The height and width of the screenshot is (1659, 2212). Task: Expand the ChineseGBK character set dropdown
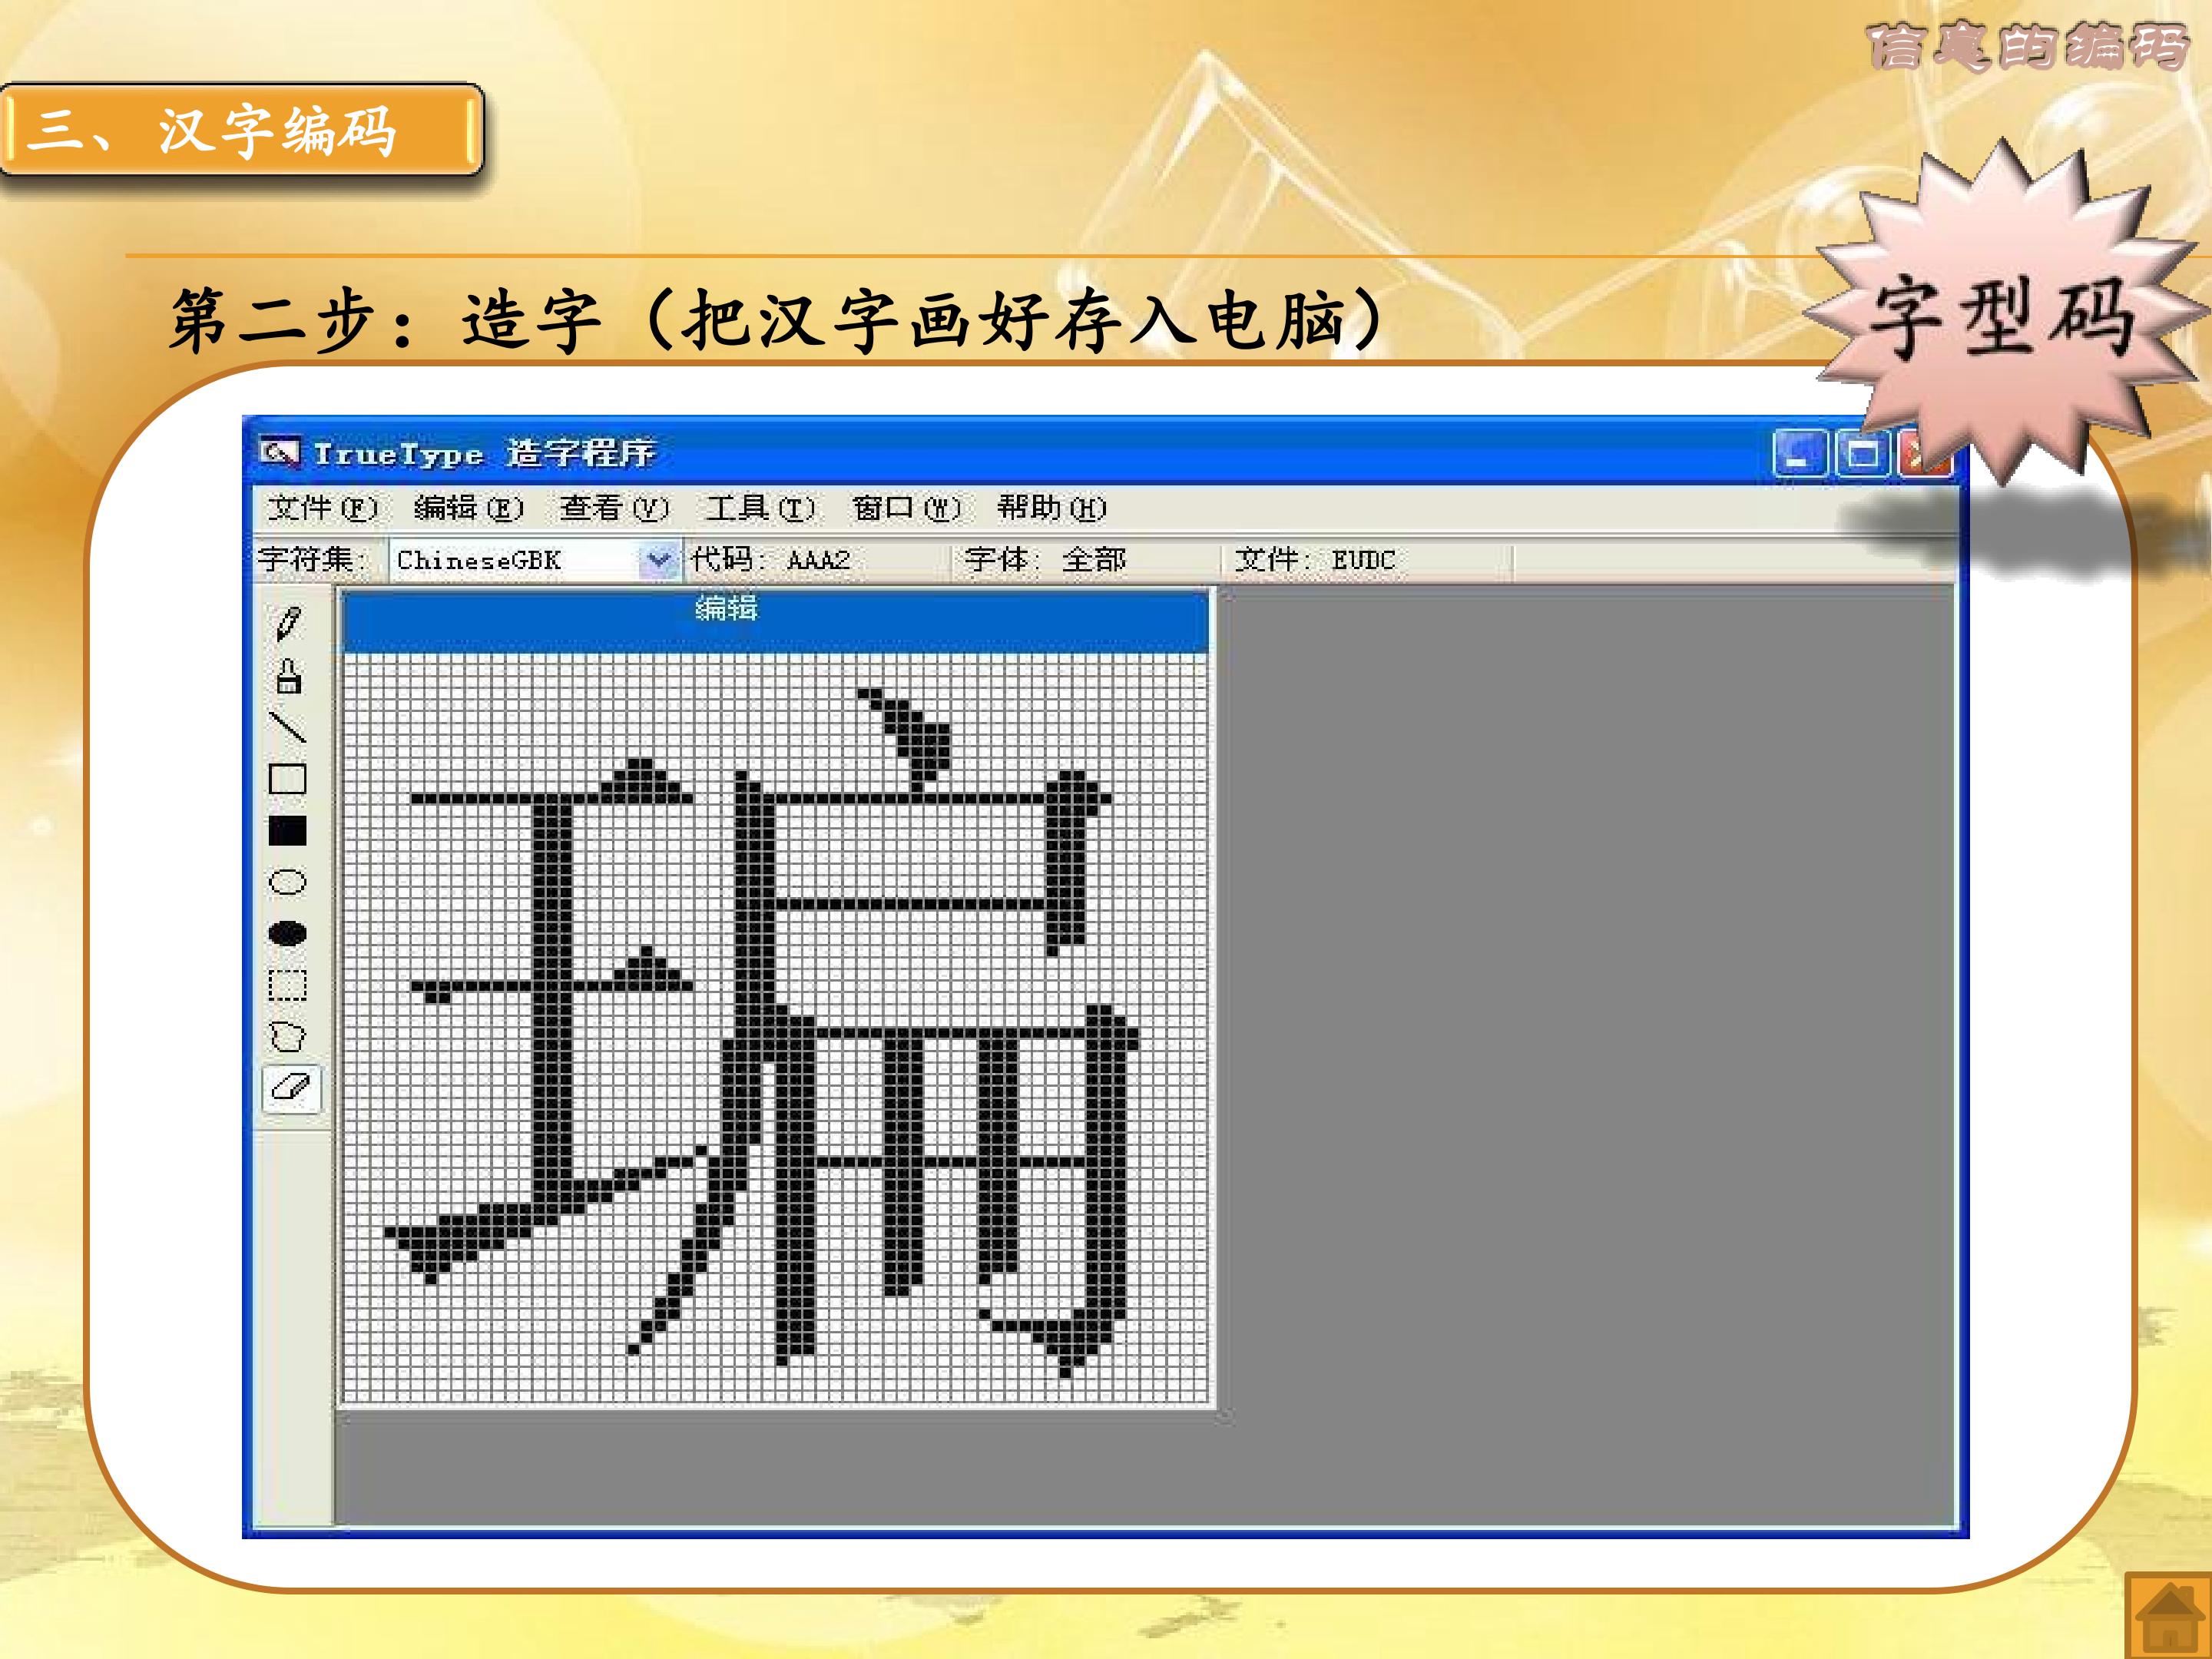658,560
